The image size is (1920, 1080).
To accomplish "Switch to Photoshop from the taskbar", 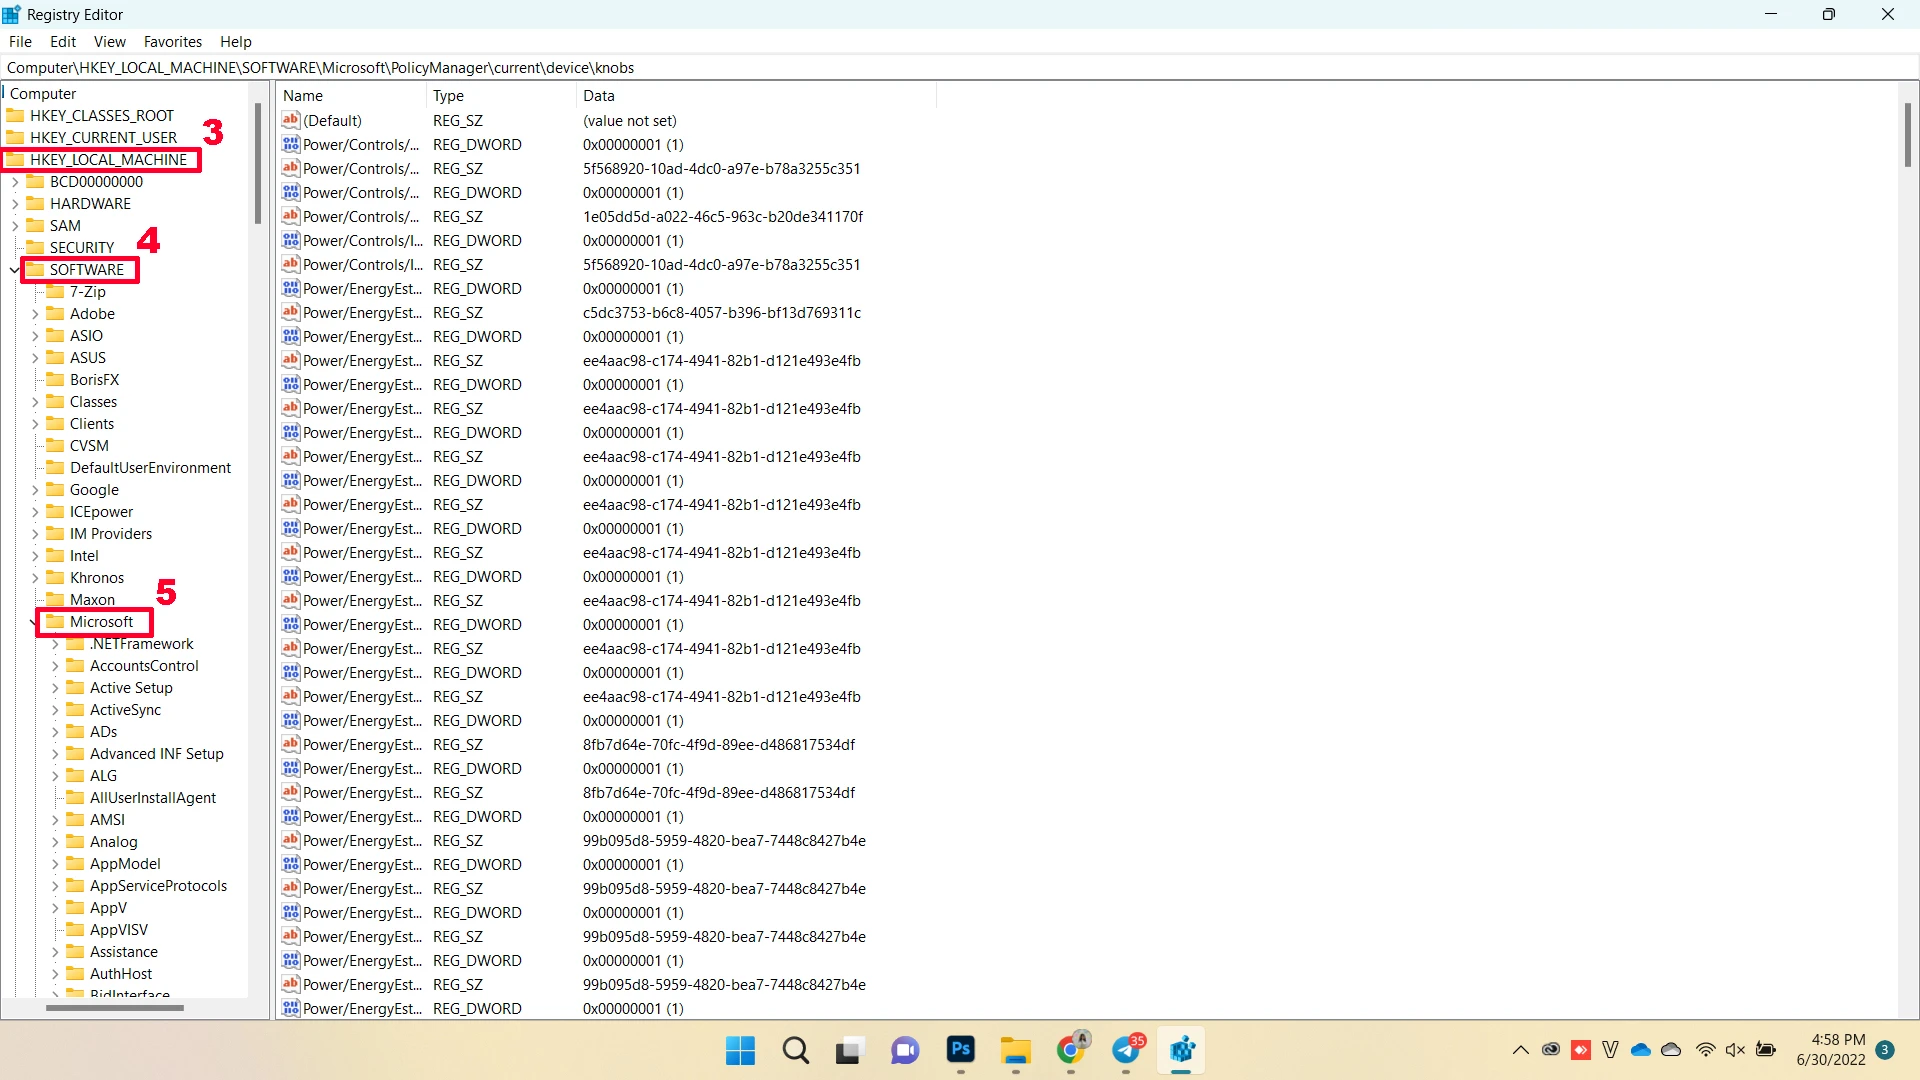I will pyautogui.click(x=961, y=1049).
